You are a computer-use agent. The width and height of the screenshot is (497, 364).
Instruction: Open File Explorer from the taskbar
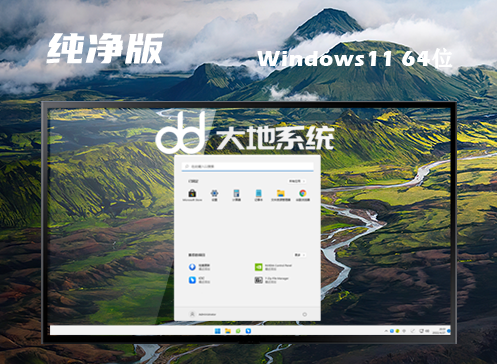pyautogui.click(x=228, y=331)
